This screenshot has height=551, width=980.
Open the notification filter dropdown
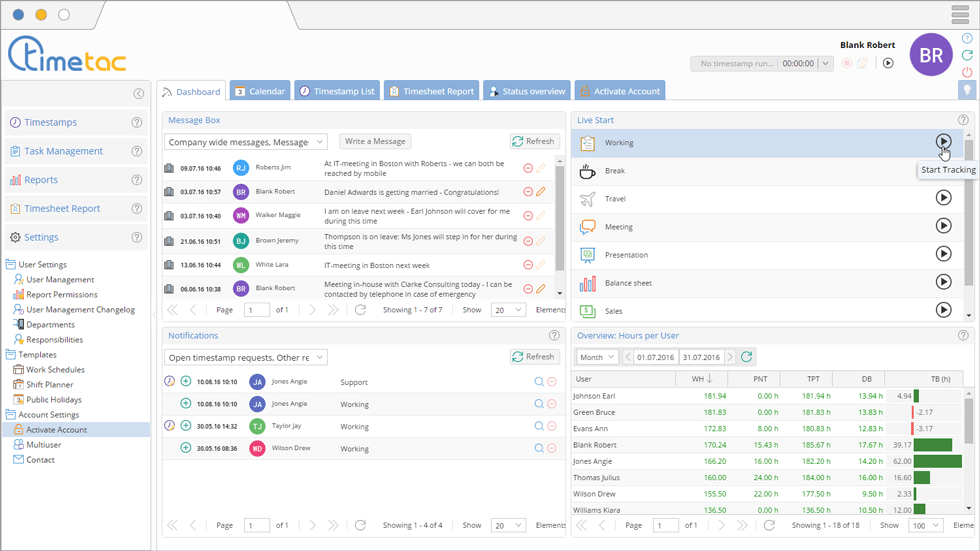tap(245, 357)
